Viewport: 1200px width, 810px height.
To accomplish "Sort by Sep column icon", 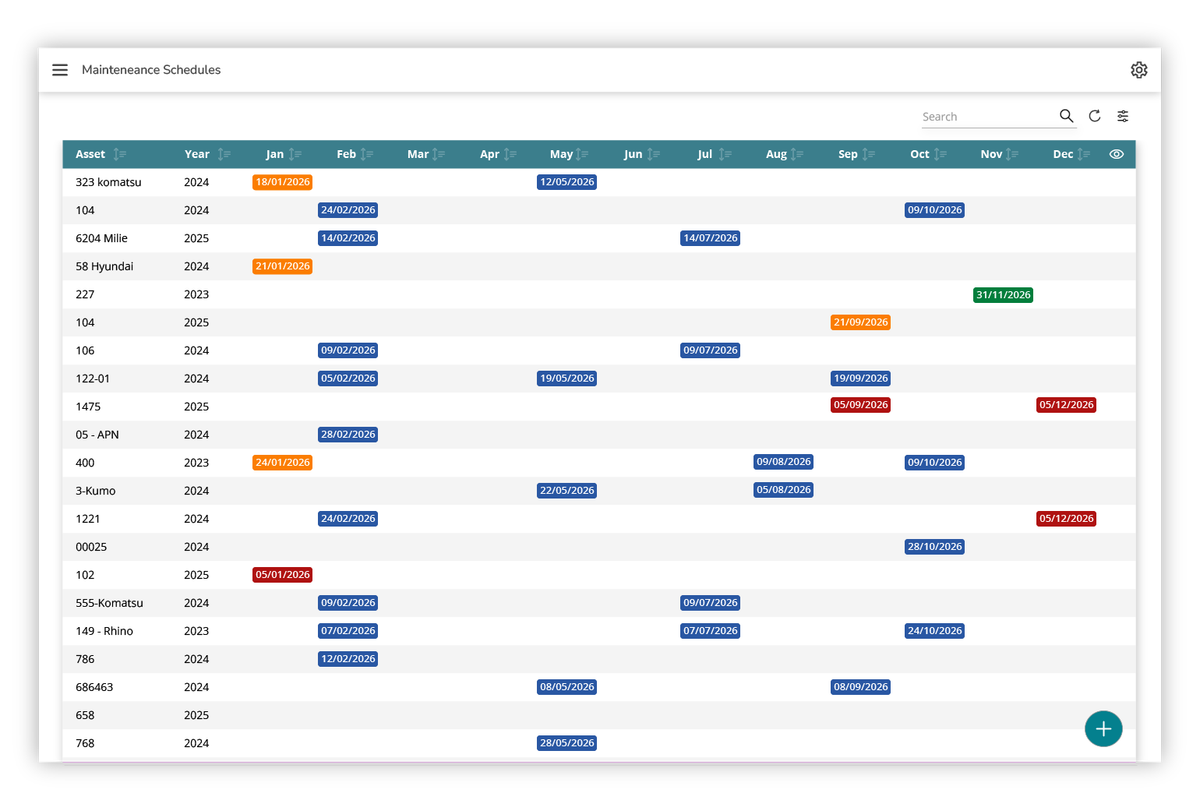I will click(869, 154).
